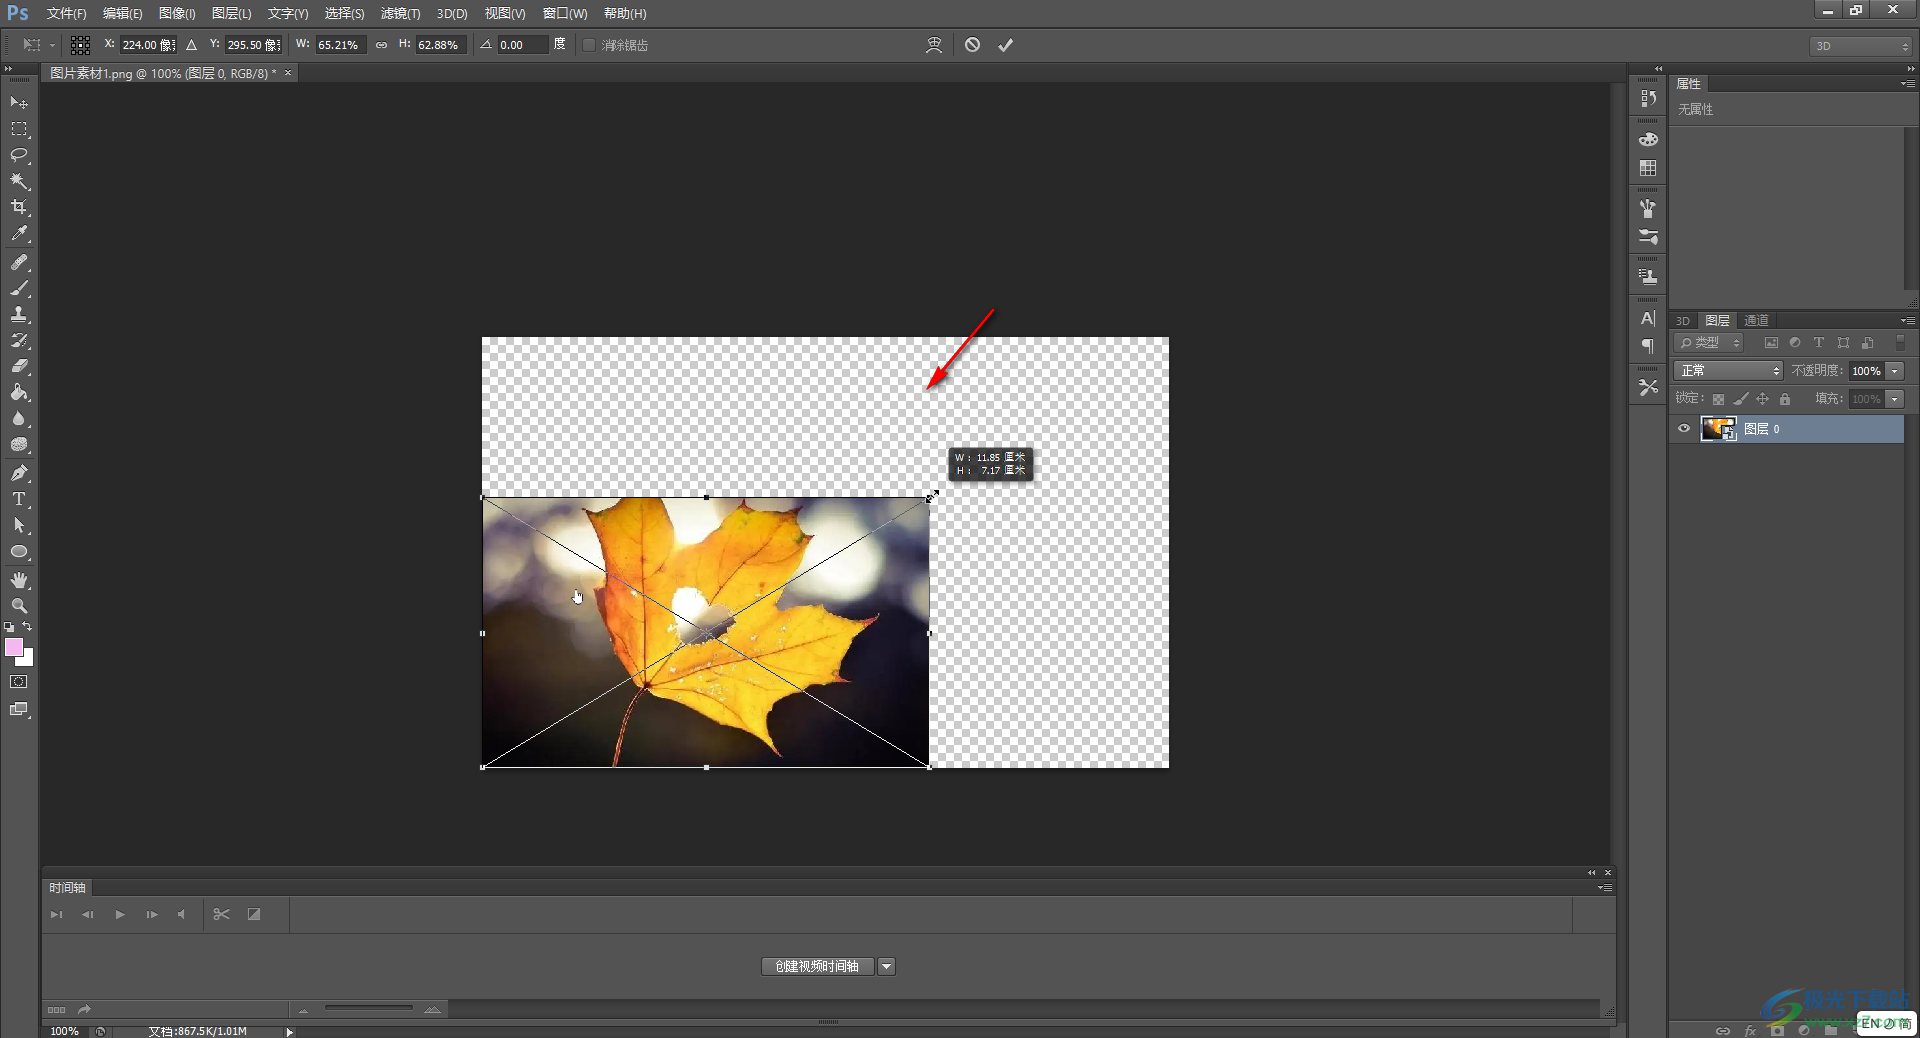The height and width of the screenshot is (1038, 1920).
Task: Select the Crop tool
Action: pyautogui.click(x=19, y=207)
